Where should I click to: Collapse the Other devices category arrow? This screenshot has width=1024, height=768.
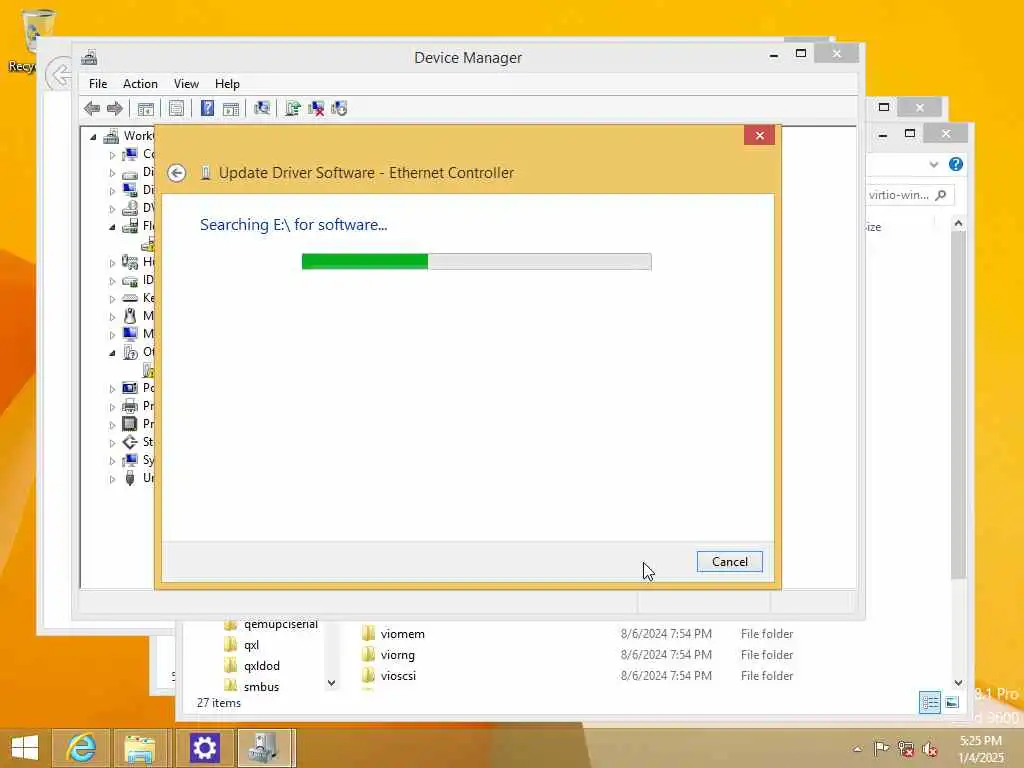[112, 353]
